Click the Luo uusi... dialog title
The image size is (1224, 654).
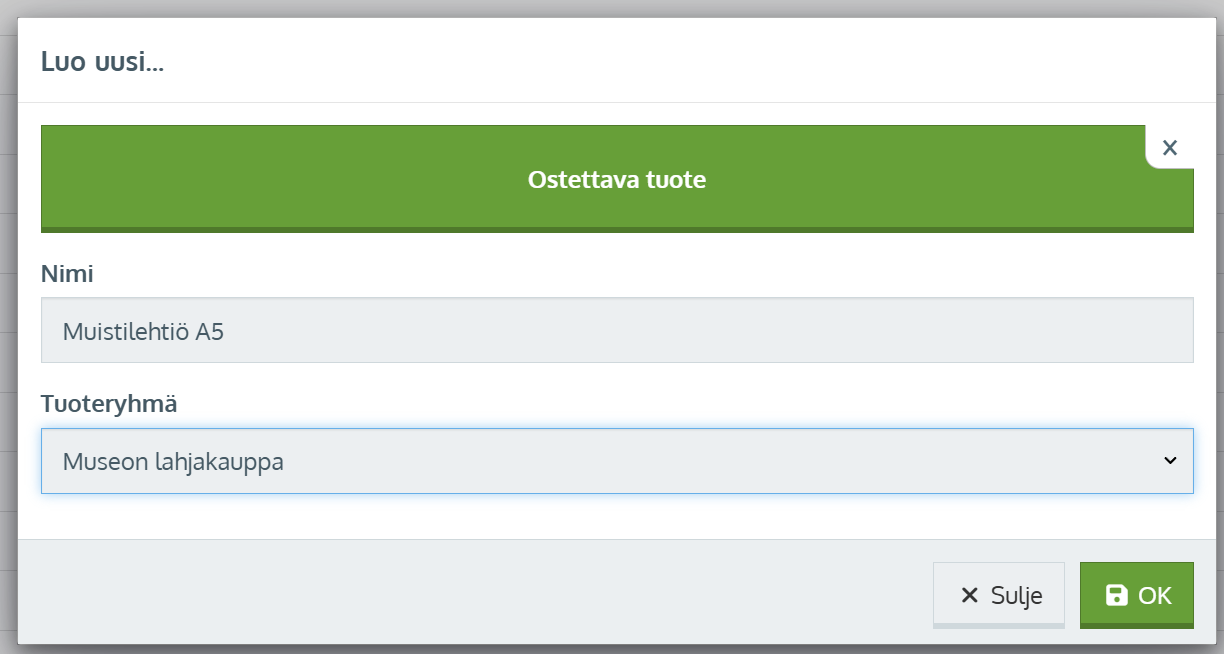[x=102, y=62]
